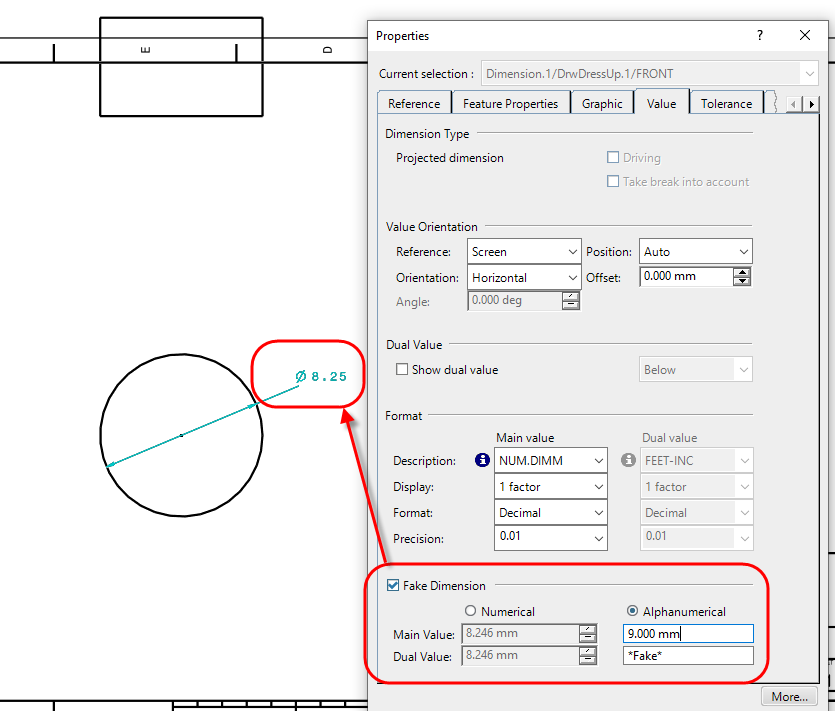The image size is (835, 711).
Task: Click the main value field containing 9.000 mm
Action: pos(687,634)
